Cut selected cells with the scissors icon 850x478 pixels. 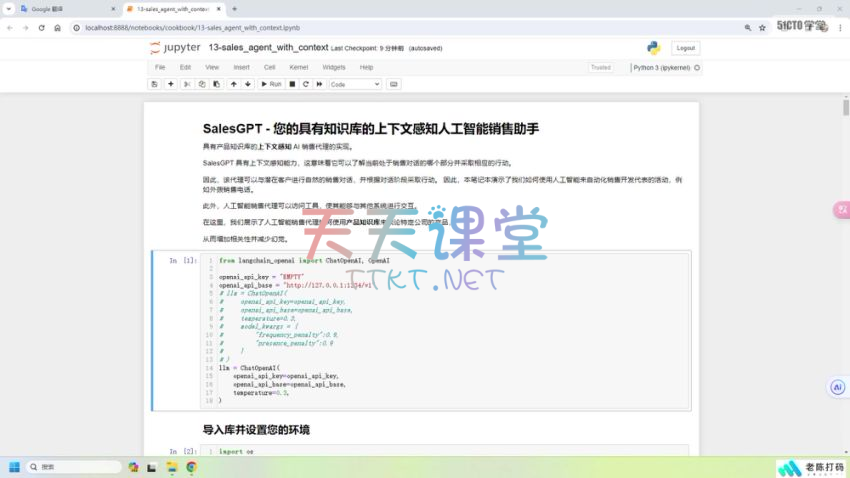pos(187,84)
